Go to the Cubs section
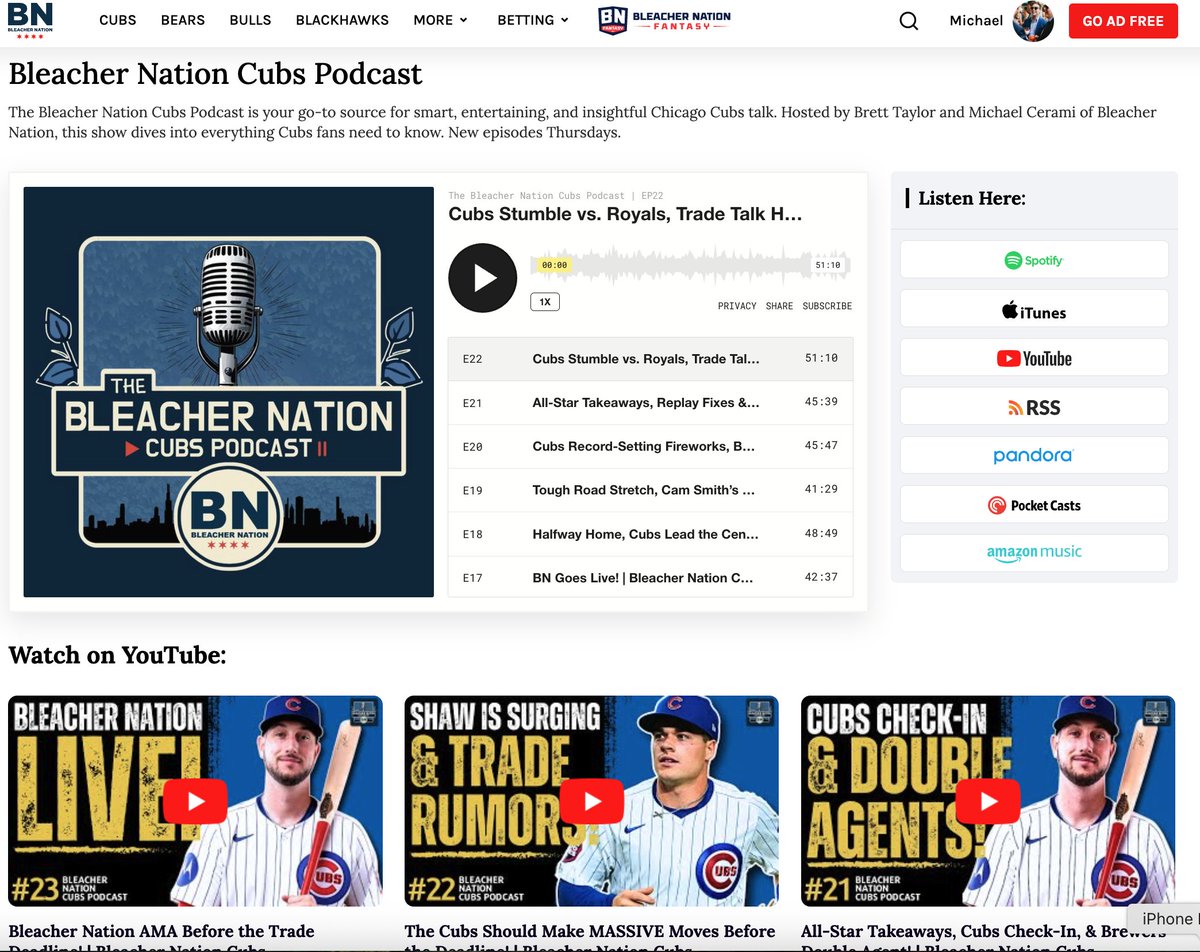1200x952 pixels. point(118,20)
